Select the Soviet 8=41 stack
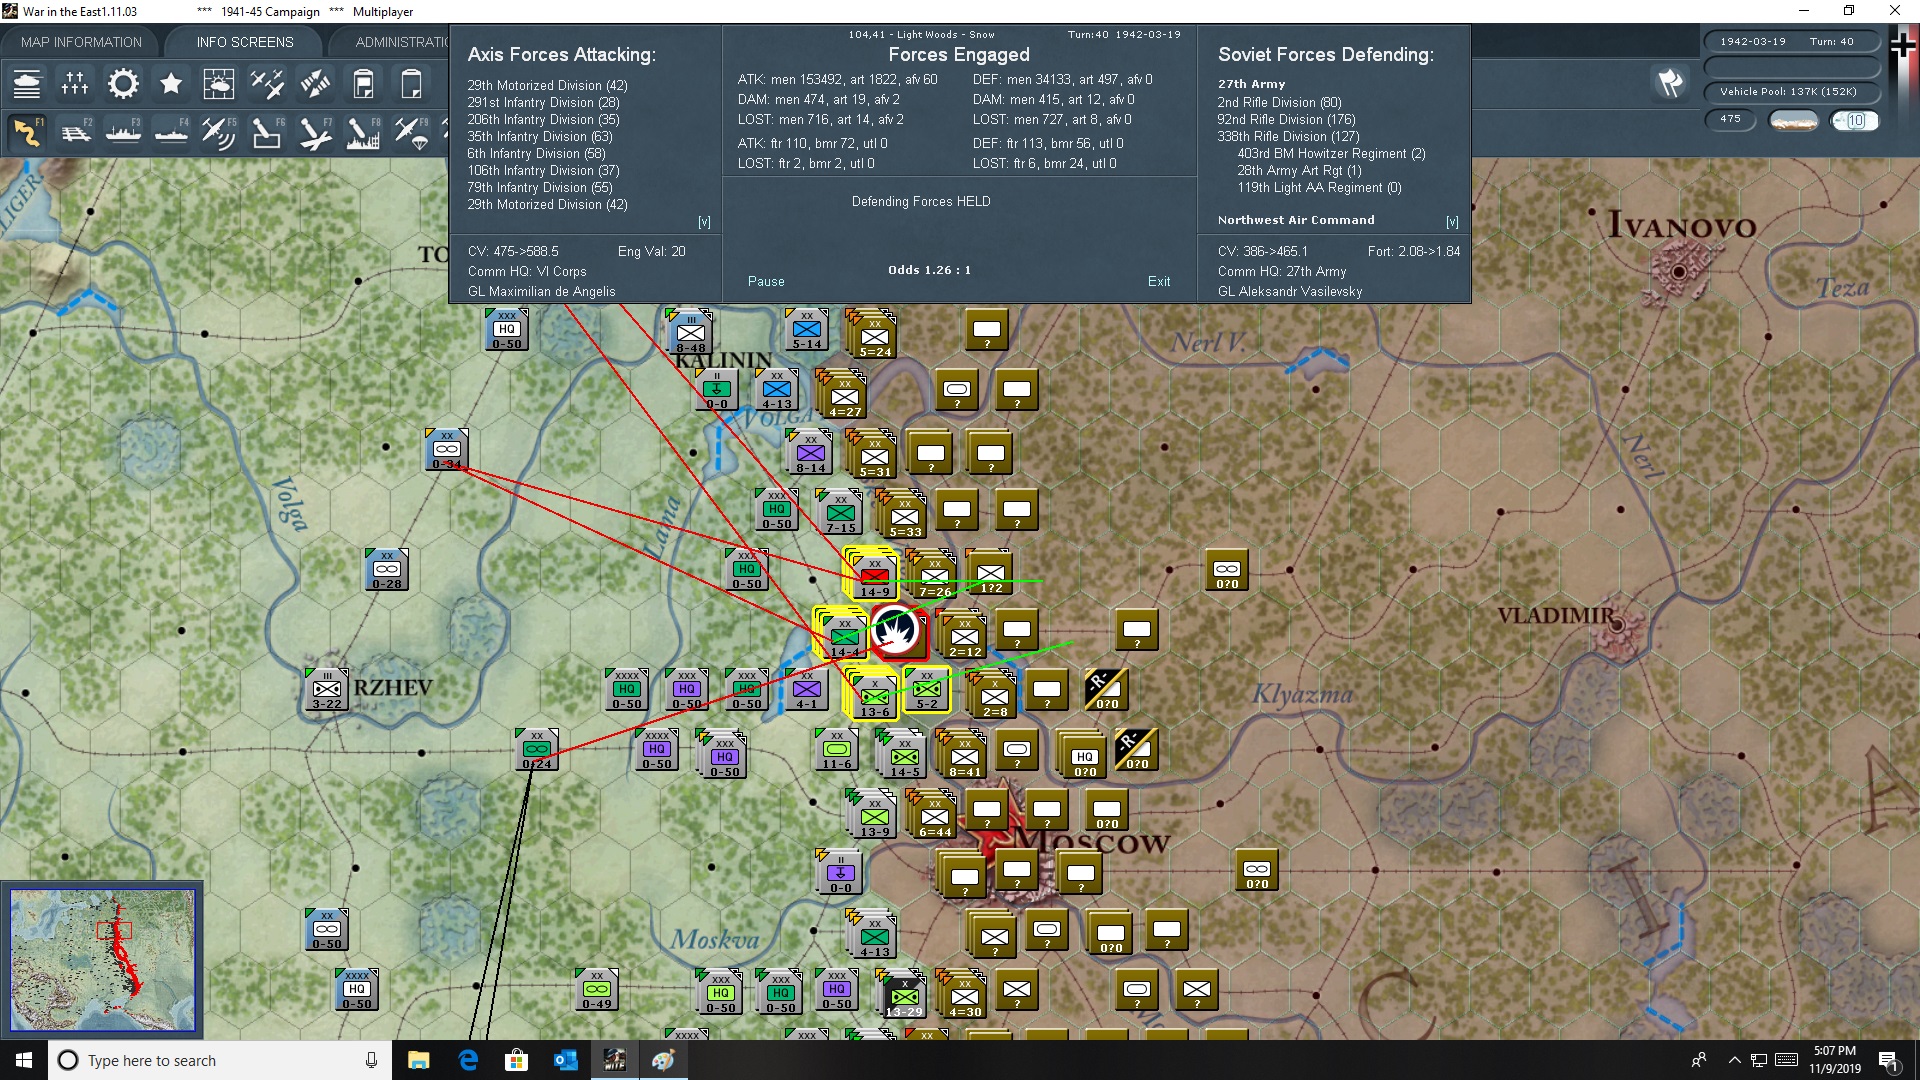The height and width of the screenshot is (1080, 1920). click(x=962, y=753)
